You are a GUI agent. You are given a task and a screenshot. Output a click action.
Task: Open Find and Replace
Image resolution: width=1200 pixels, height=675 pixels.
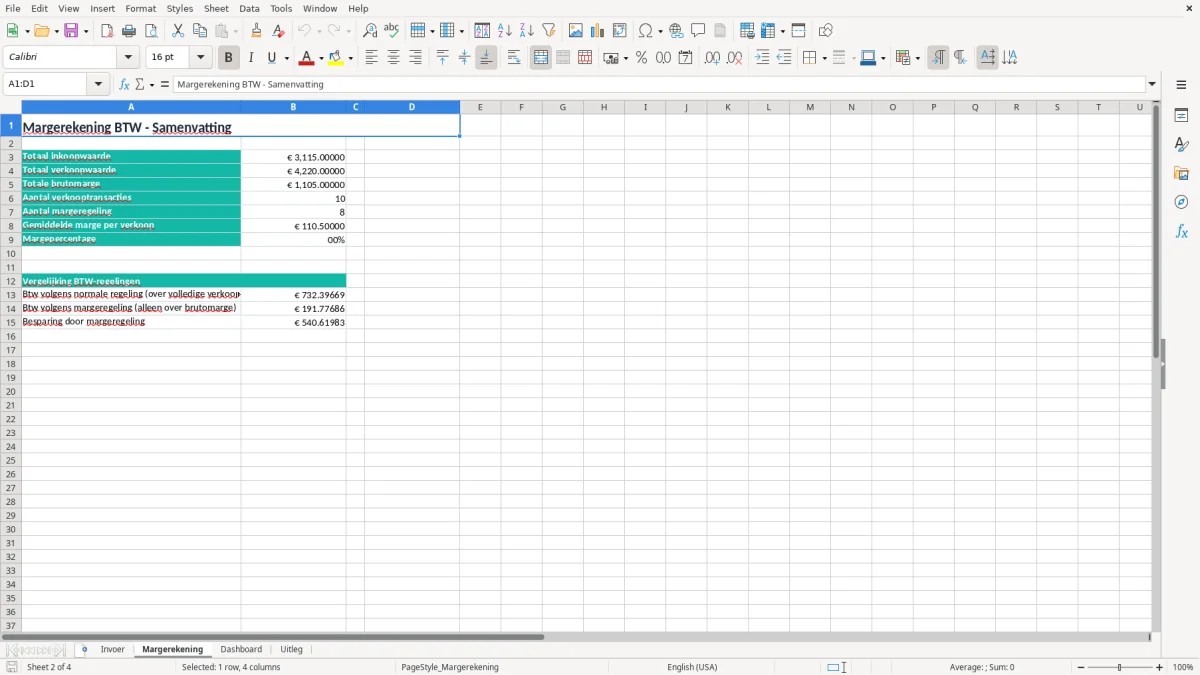click(x=370, y=31)
